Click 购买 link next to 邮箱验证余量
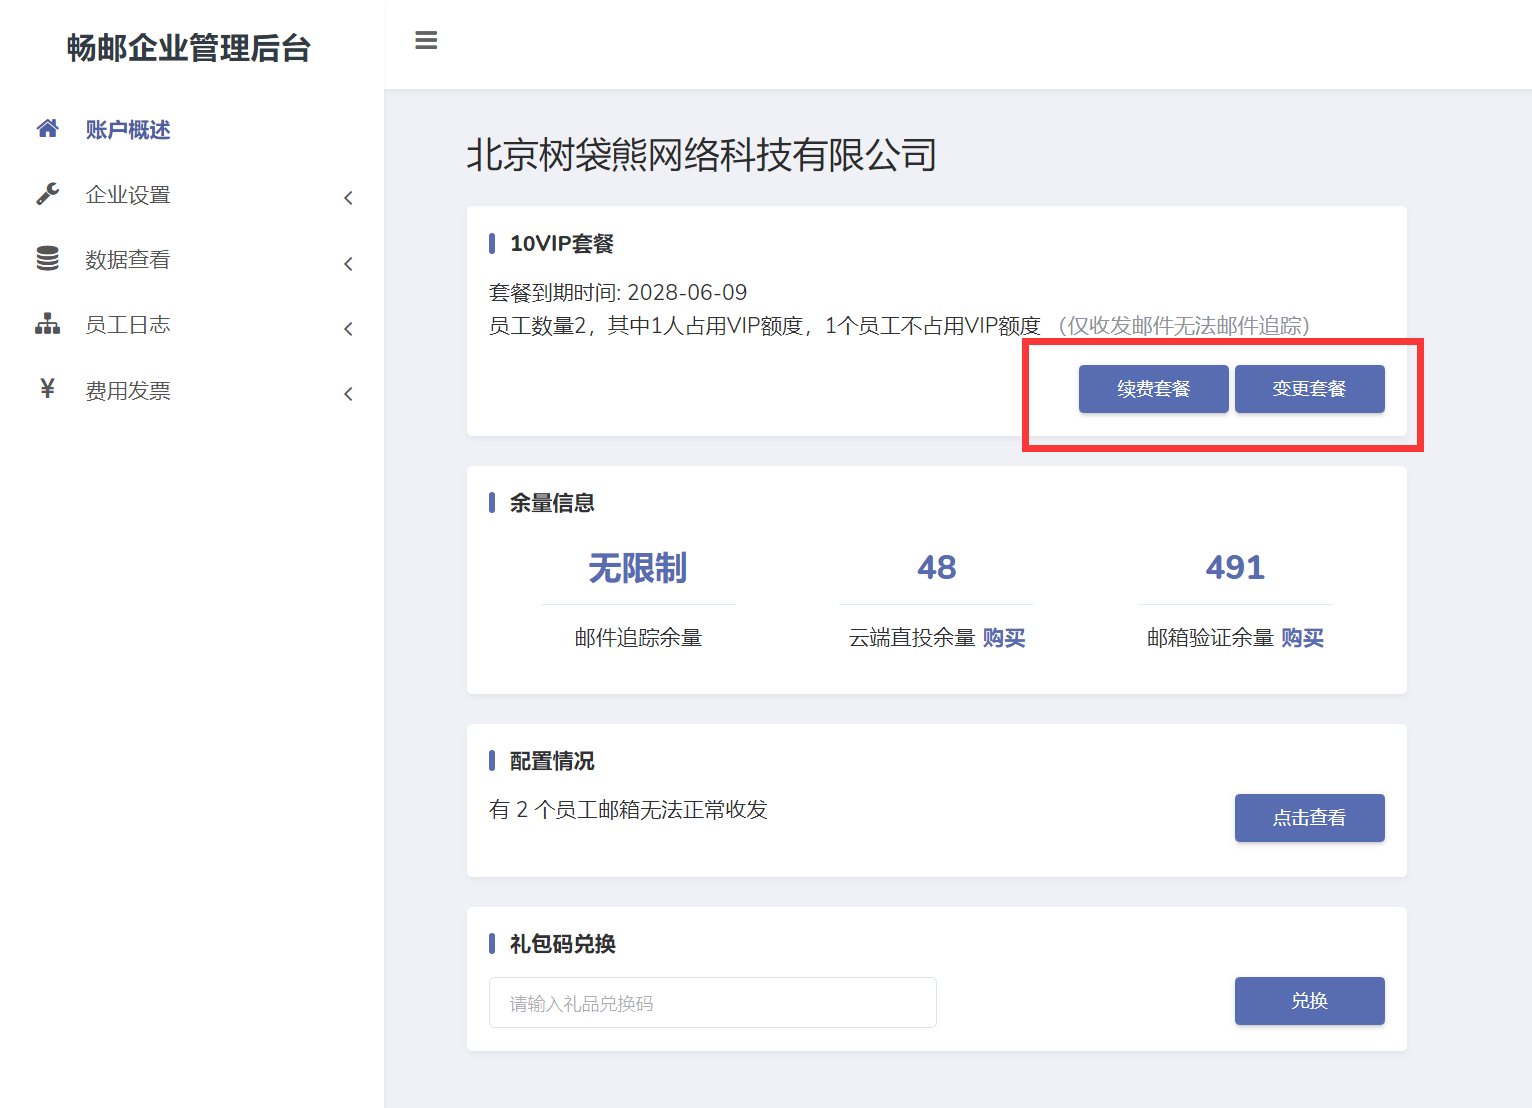The height and width of the screenshot is (1108, 1532). (x=1302, y=638)
